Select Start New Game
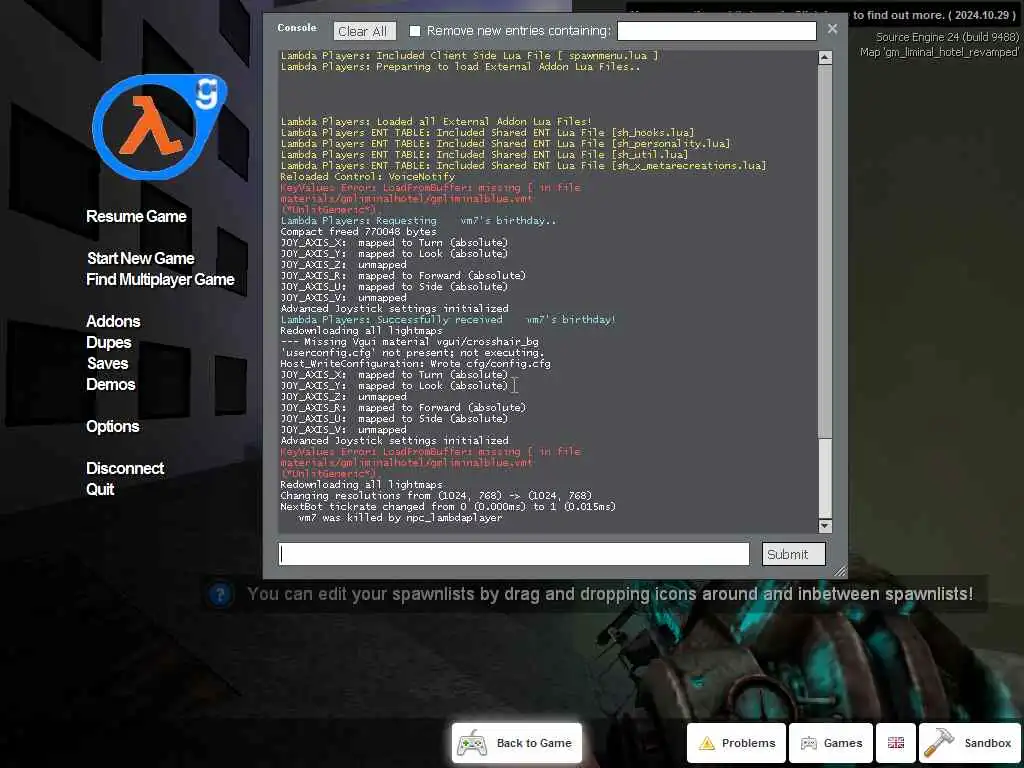Screen dimensions: 1024x768 coord(140,258)
